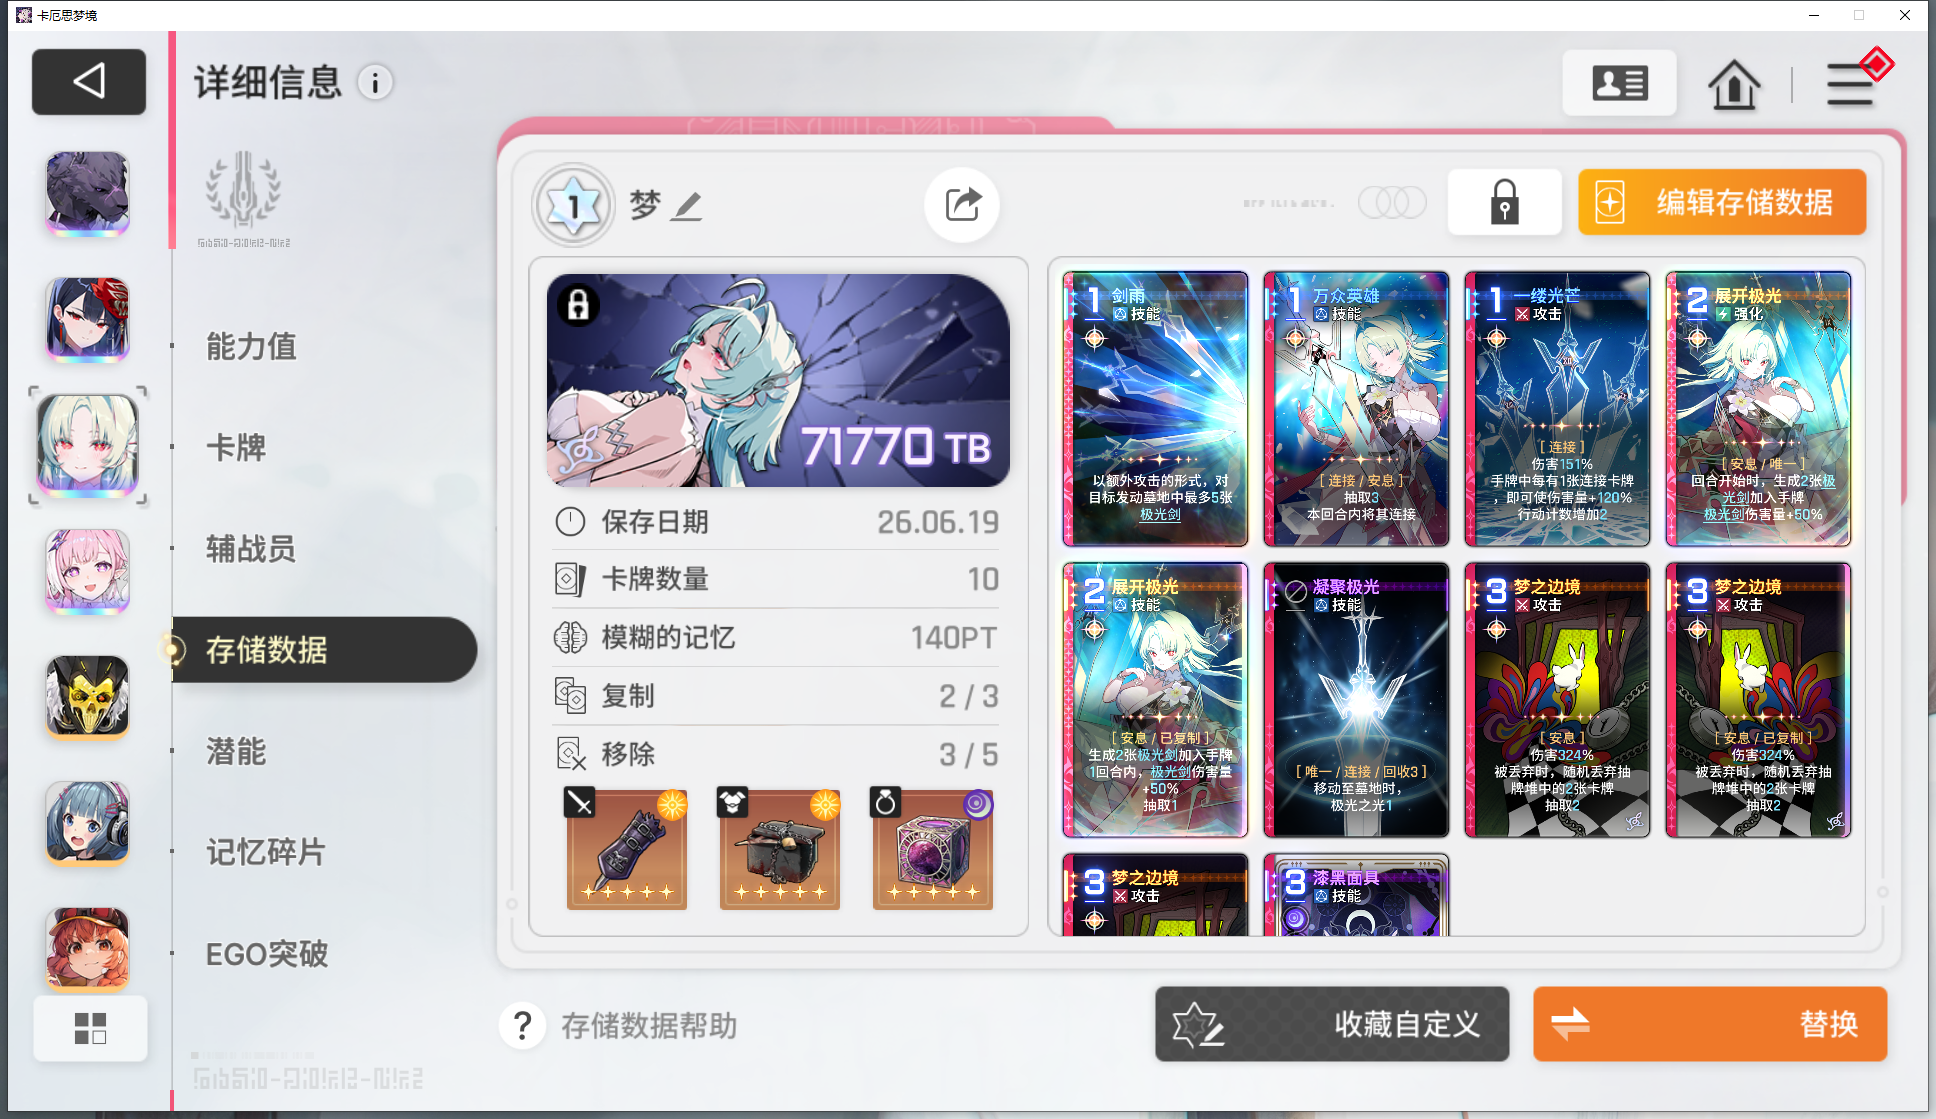This screenshot has width=1936, height=1119.
Task: Open the 凝聚极光 skill card
Action: 1356,699
